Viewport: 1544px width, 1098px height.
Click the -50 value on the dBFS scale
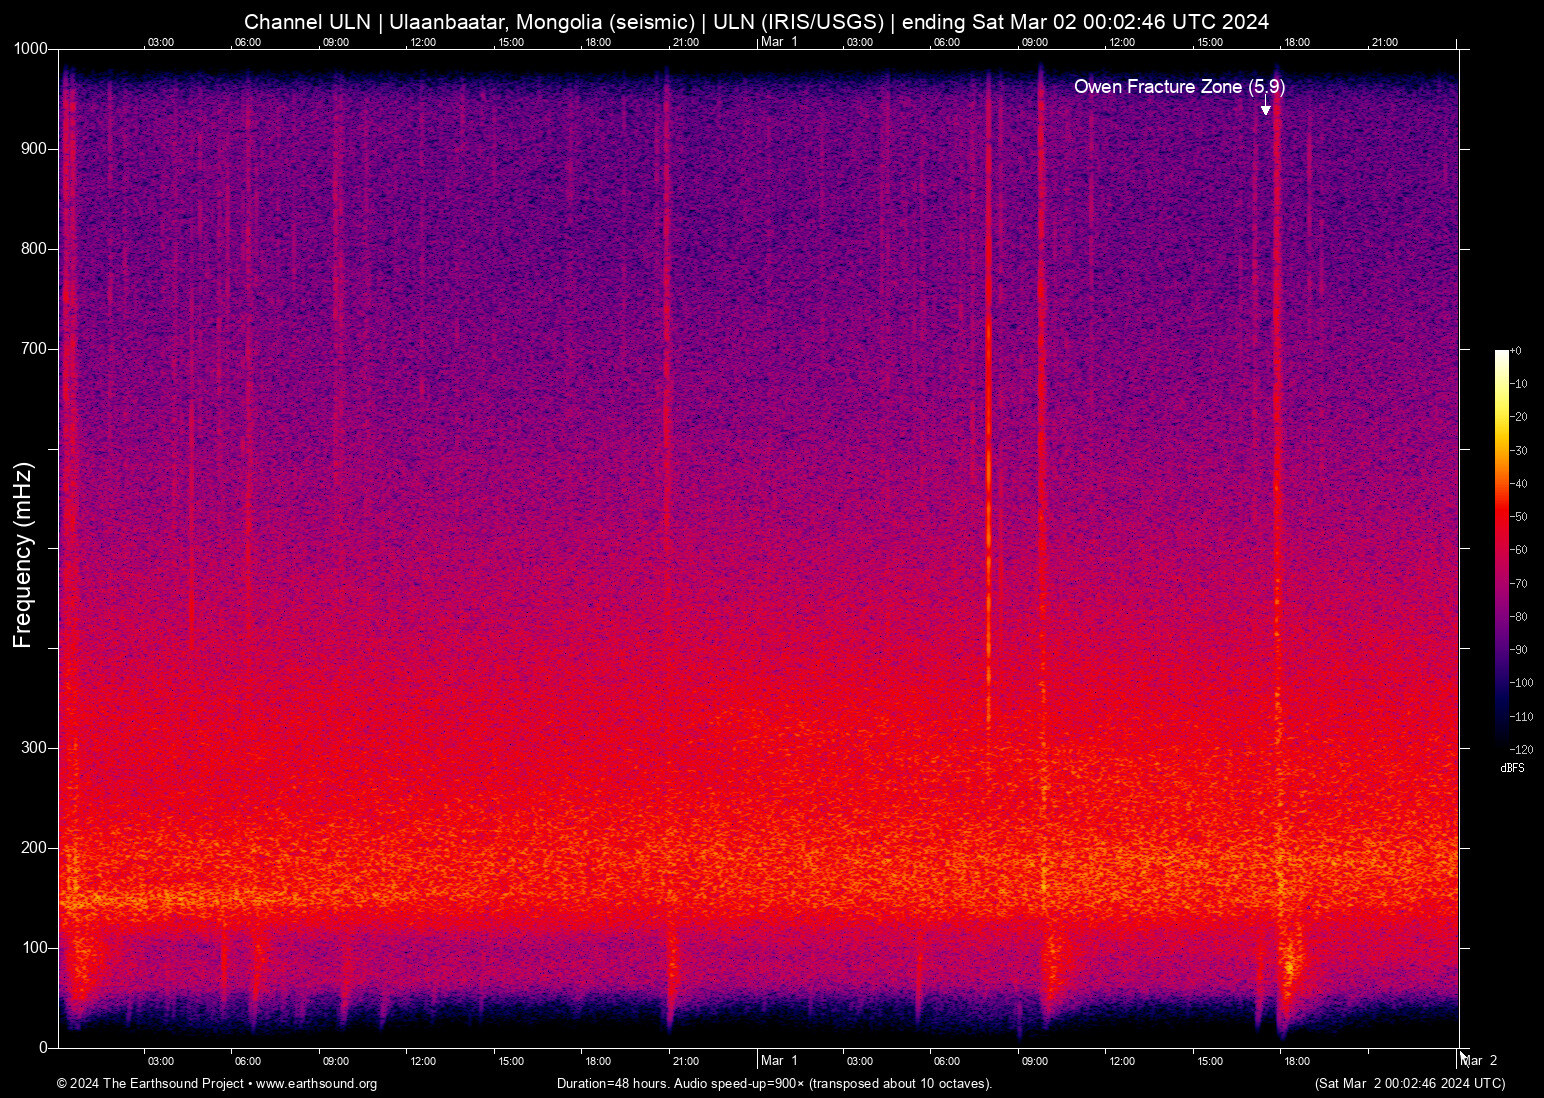[x=1519, y=517]
